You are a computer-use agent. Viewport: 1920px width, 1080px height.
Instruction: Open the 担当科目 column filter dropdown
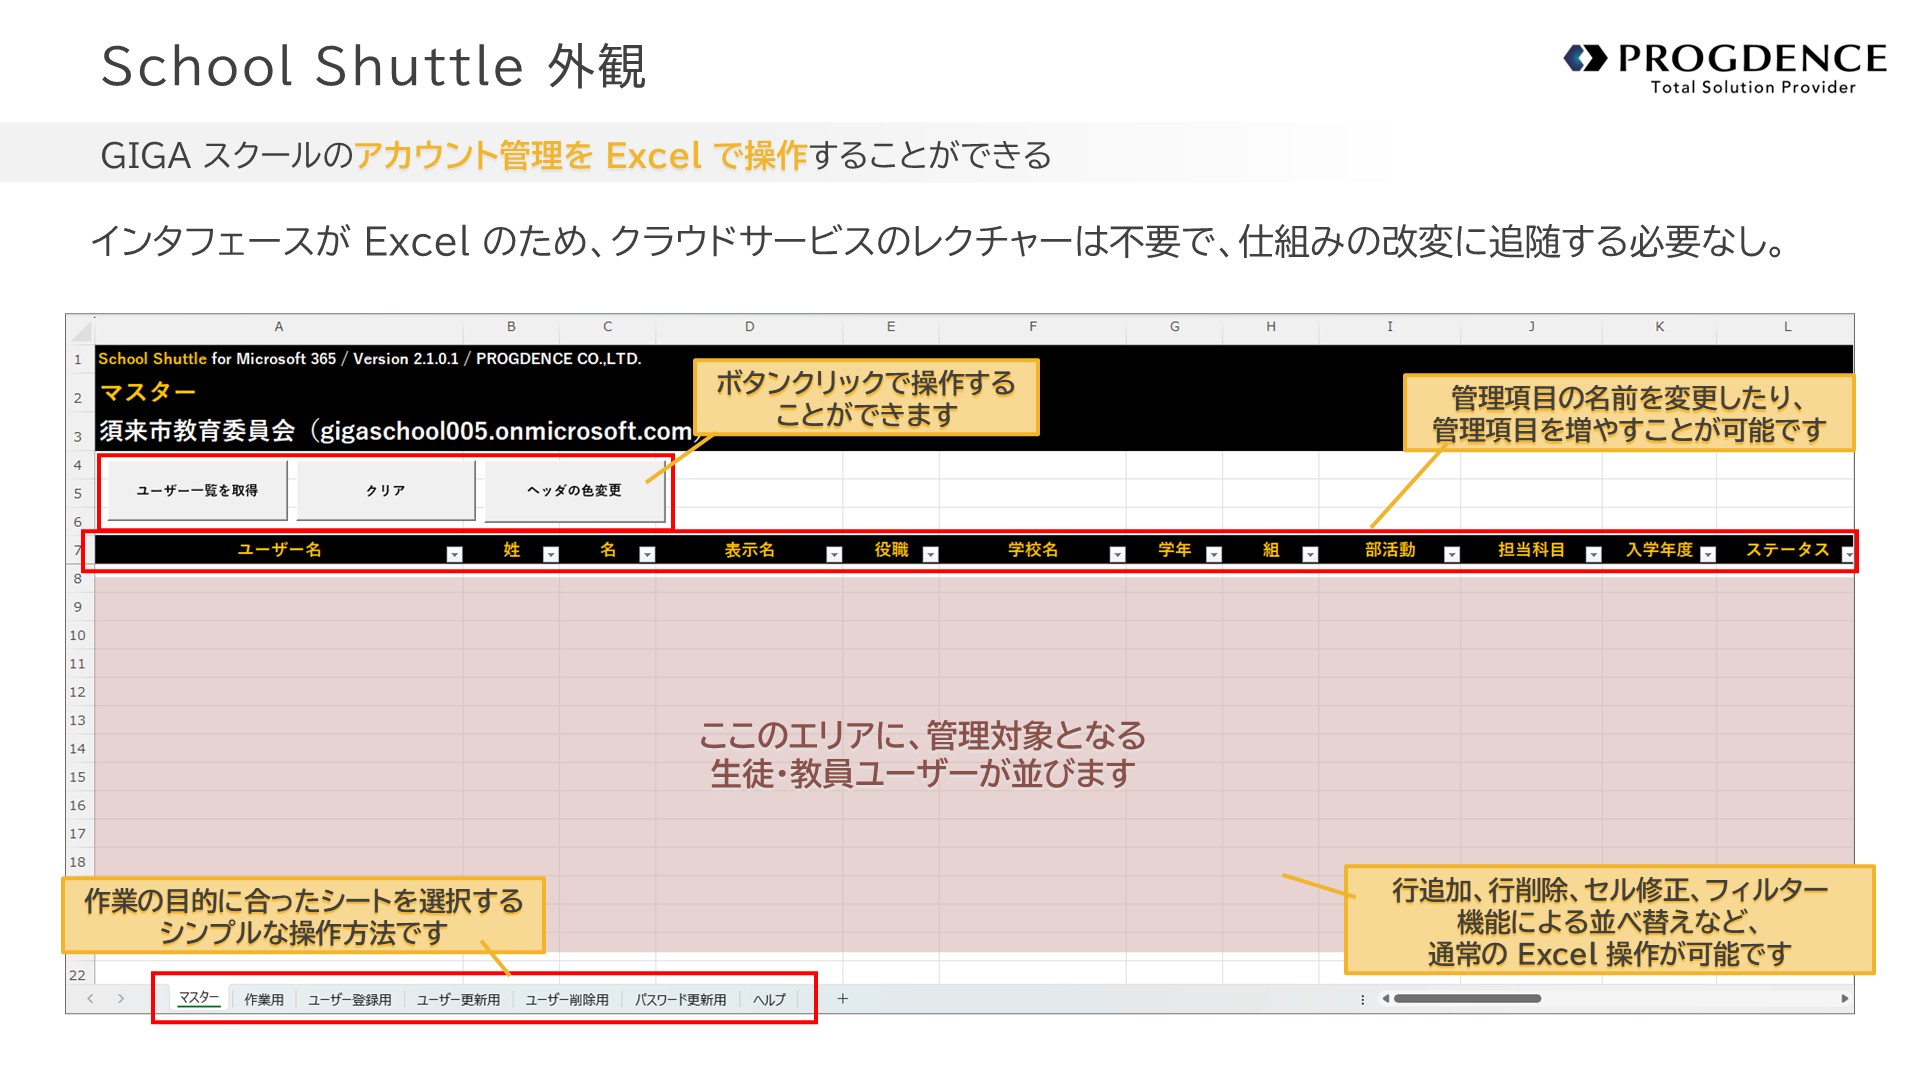coord(1594,554)
